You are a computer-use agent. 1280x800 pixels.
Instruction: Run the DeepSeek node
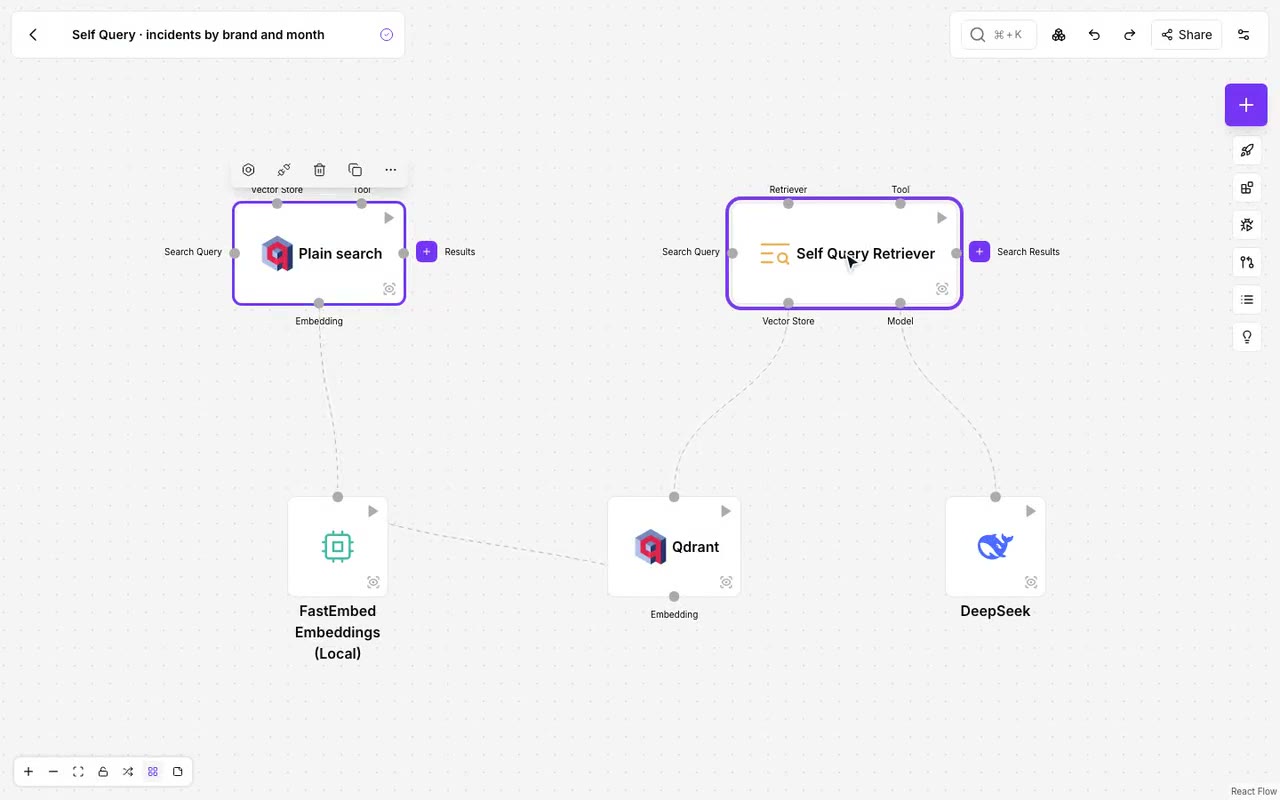click(x=1030, y=511)
